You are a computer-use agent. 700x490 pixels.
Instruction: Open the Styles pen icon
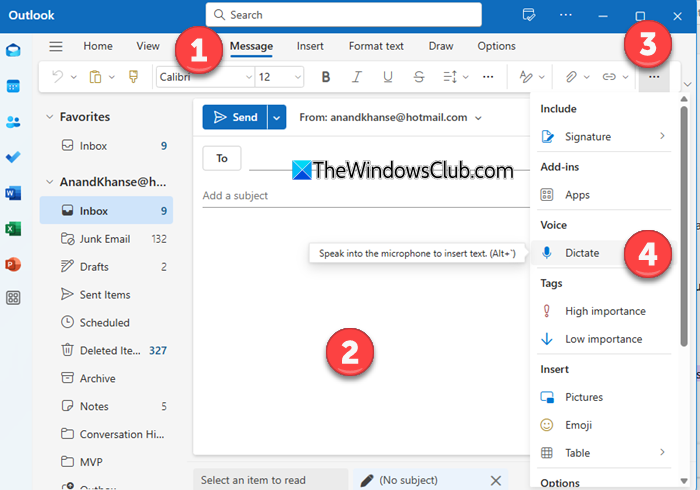pyautogui.click(x=526, y=77)
